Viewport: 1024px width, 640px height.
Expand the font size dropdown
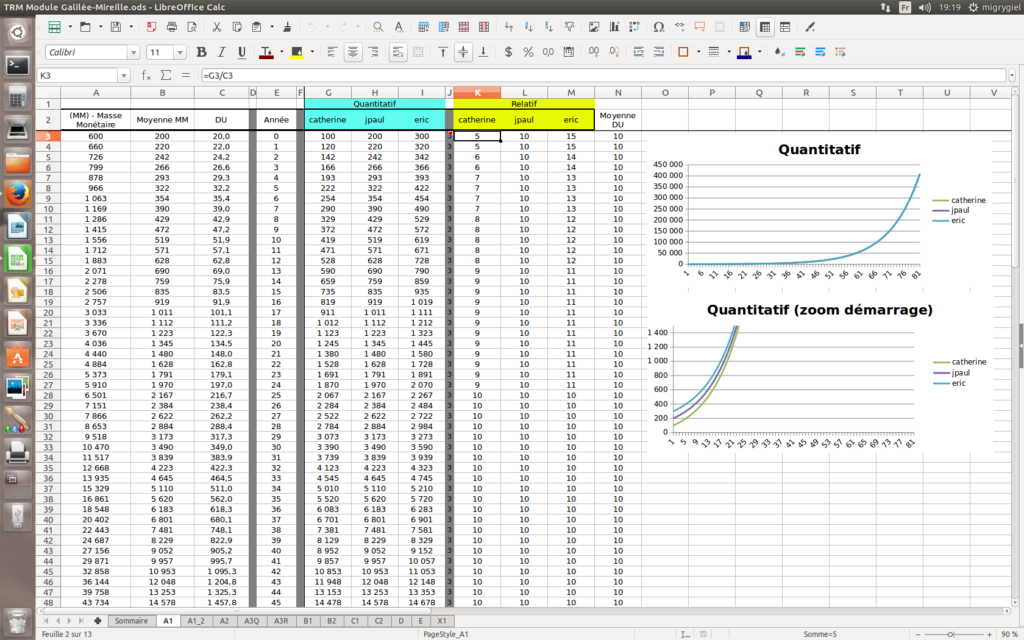[181, 52]
